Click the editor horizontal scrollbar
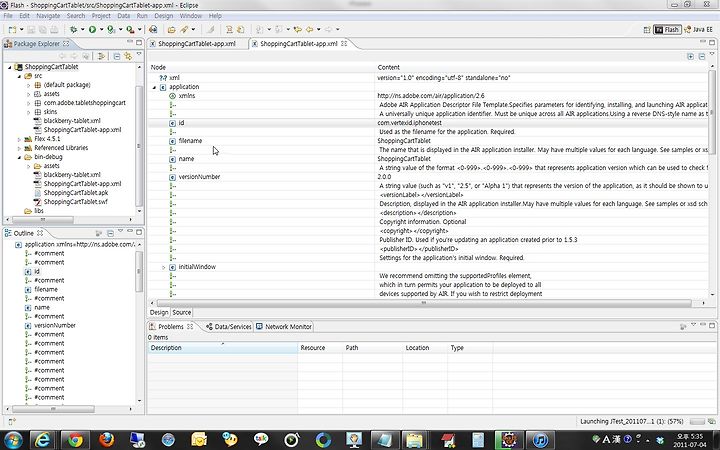720x450 pixels. 424,303
